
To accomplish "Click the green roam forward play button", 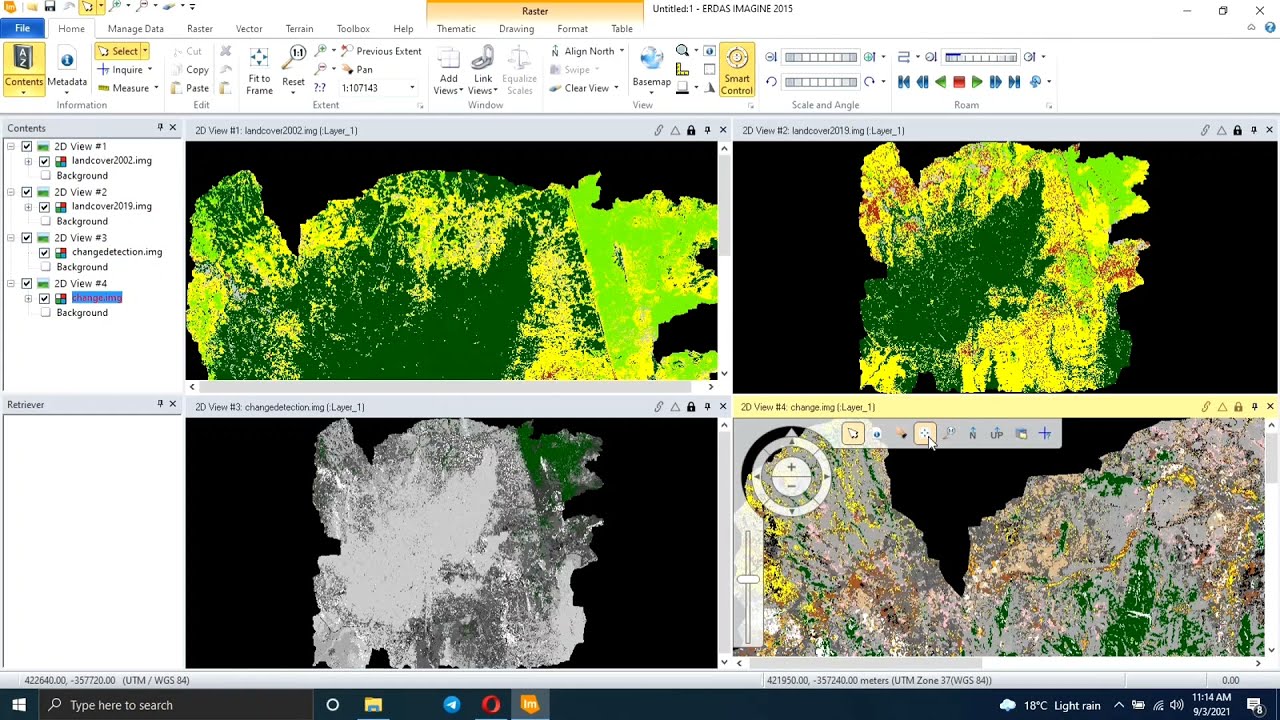I will (x=977, y=82).
